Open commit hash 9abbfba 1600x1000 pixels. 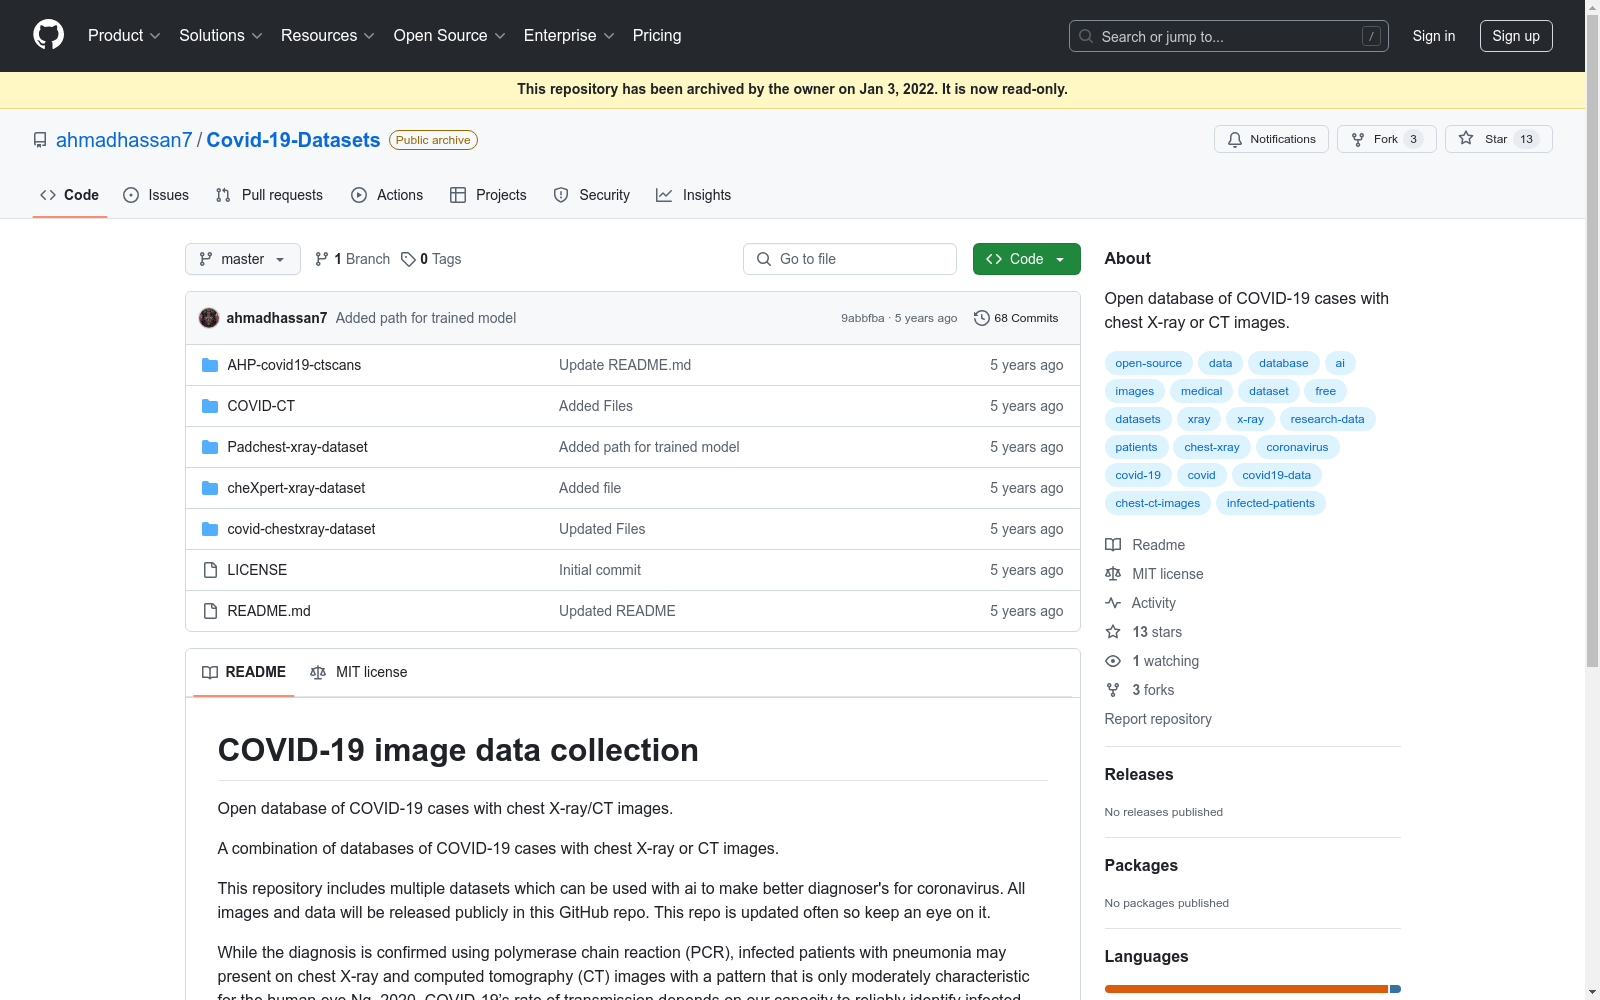click(862, 318)
